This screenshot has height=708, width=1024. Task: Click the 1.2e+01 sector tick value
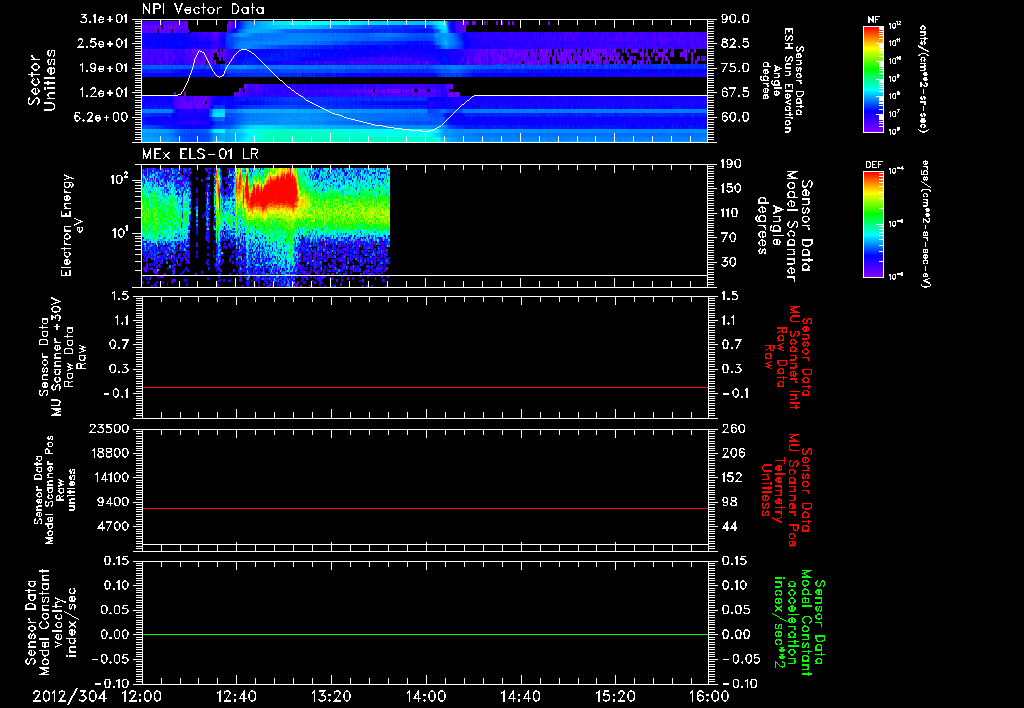(104, 93)
